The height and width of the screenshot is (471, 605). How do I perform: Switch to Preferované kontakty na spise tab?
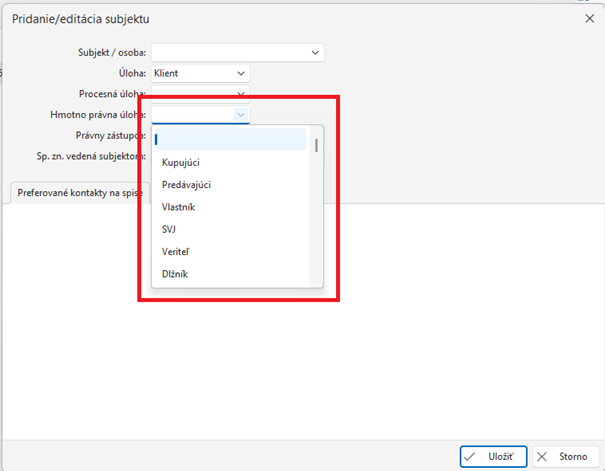click(80, 191)
